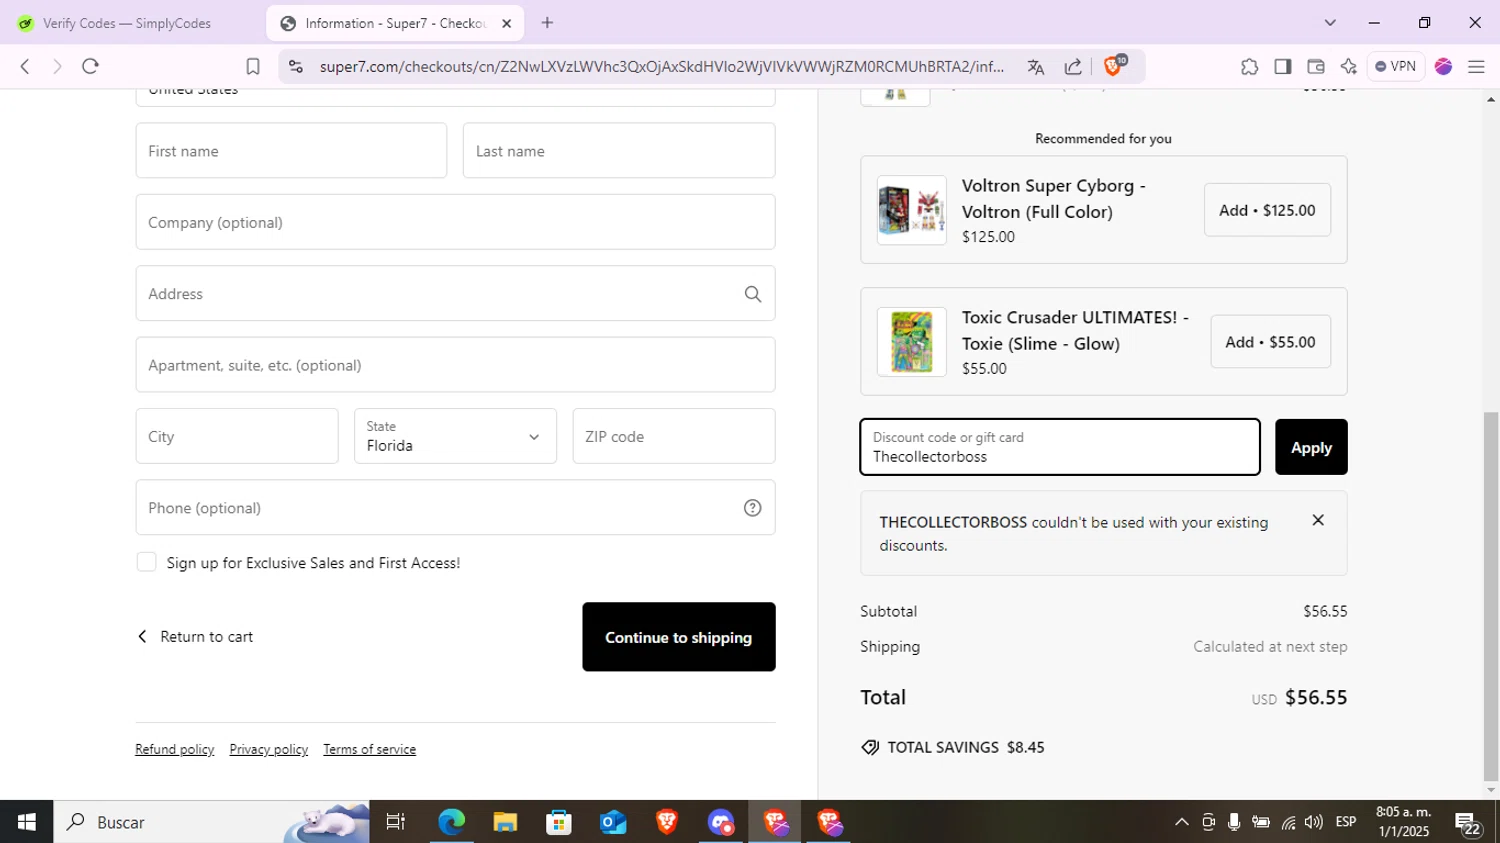Open the notifications center icon

pyautogui.click(x=1468, y=824)
